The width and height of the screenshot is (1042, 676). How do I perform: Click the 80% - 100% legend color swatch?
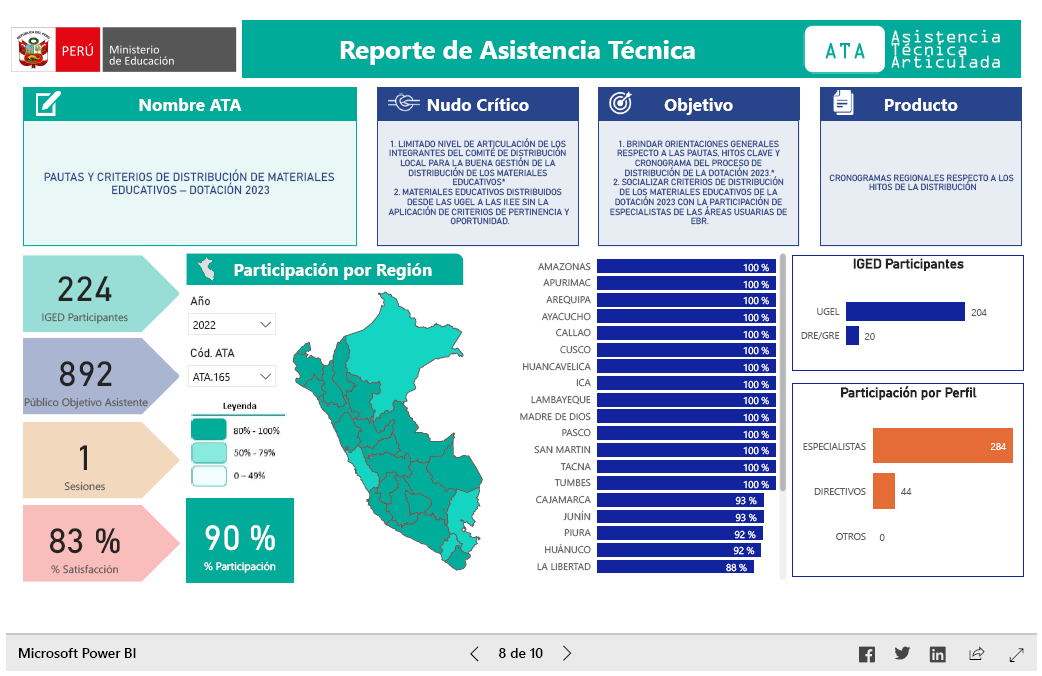[x=209, y=429]
